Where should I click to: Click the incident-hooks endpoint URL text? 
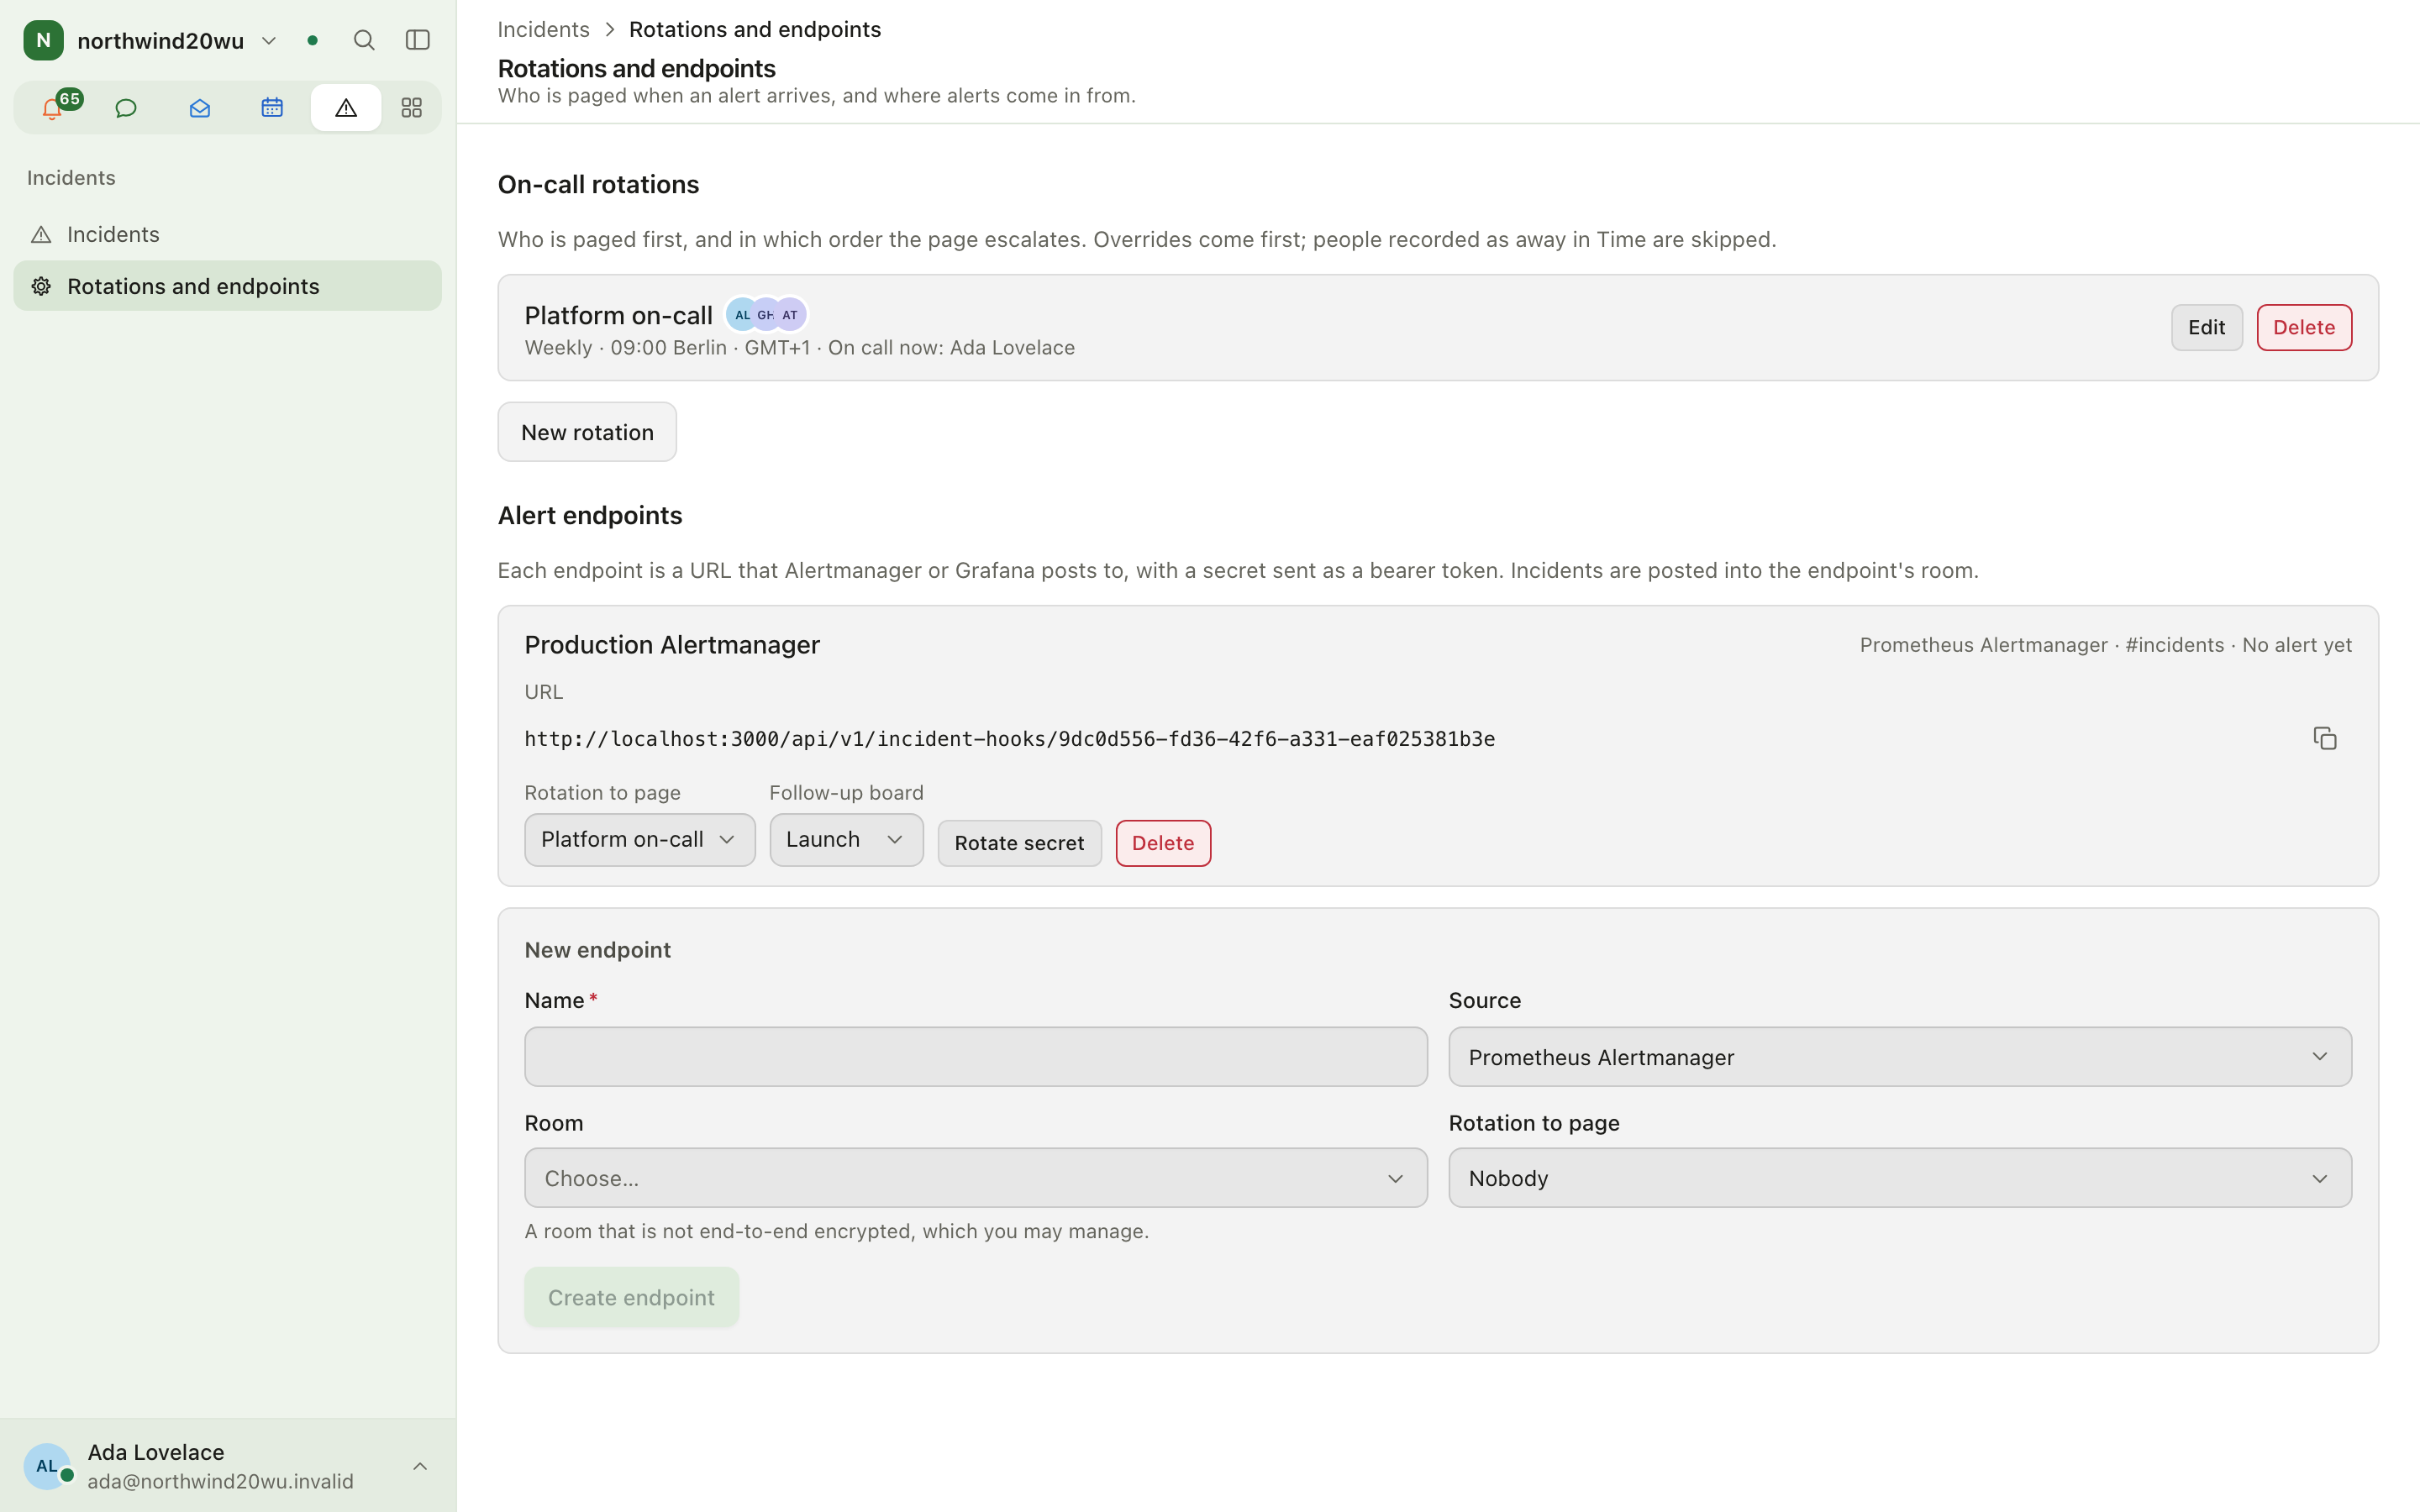coord(1009,738)
